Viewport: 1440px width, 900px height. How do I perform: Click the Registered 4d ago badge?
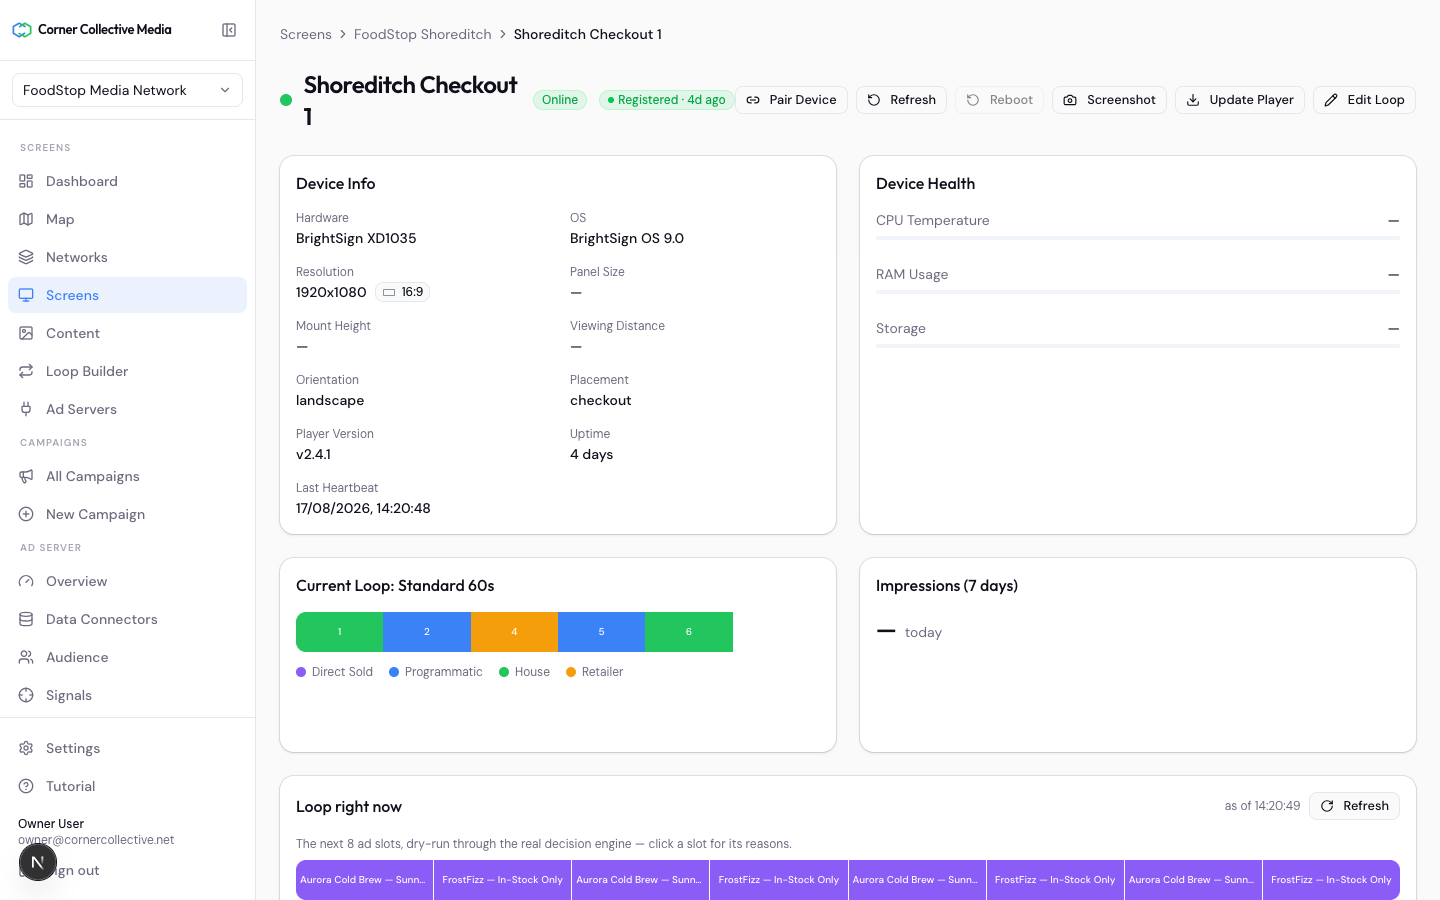point(667,100)
